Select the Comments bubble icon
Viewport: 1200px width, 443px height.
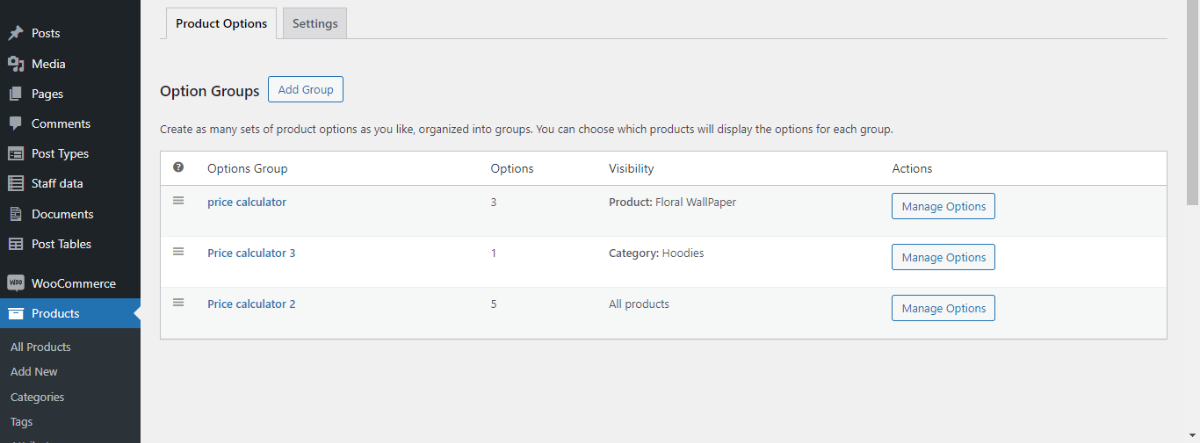point(15,123)
